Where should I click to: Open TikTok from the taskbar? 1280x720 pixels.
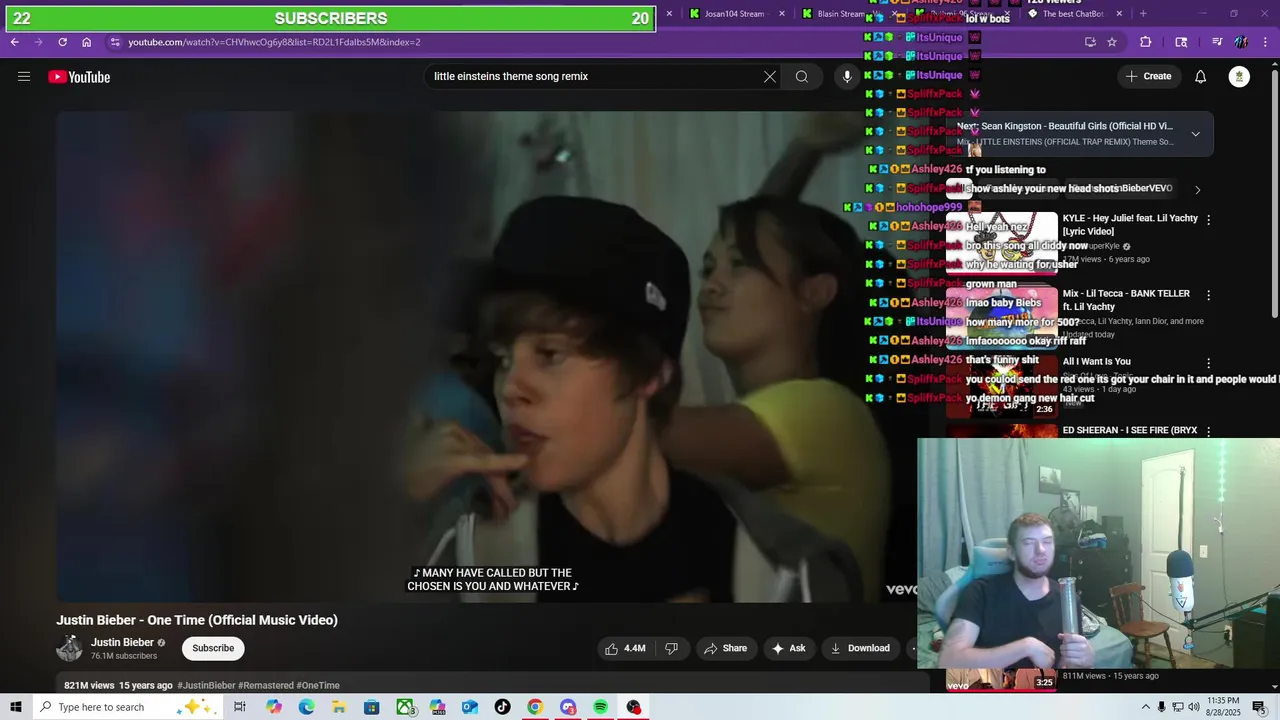(502, 707)
